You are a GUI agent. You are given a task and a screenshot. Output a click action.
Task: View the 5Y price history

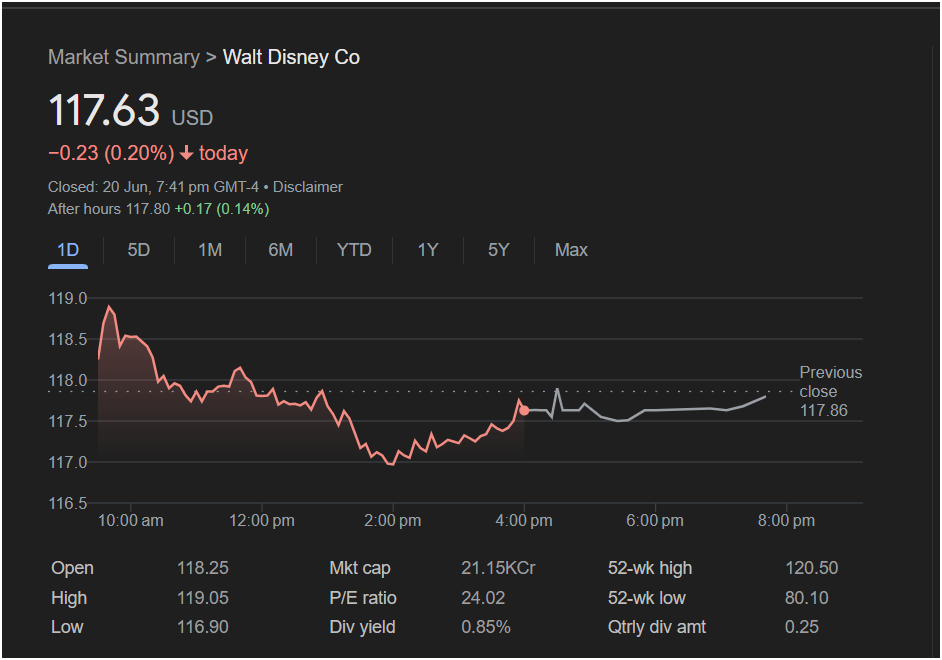499,250
